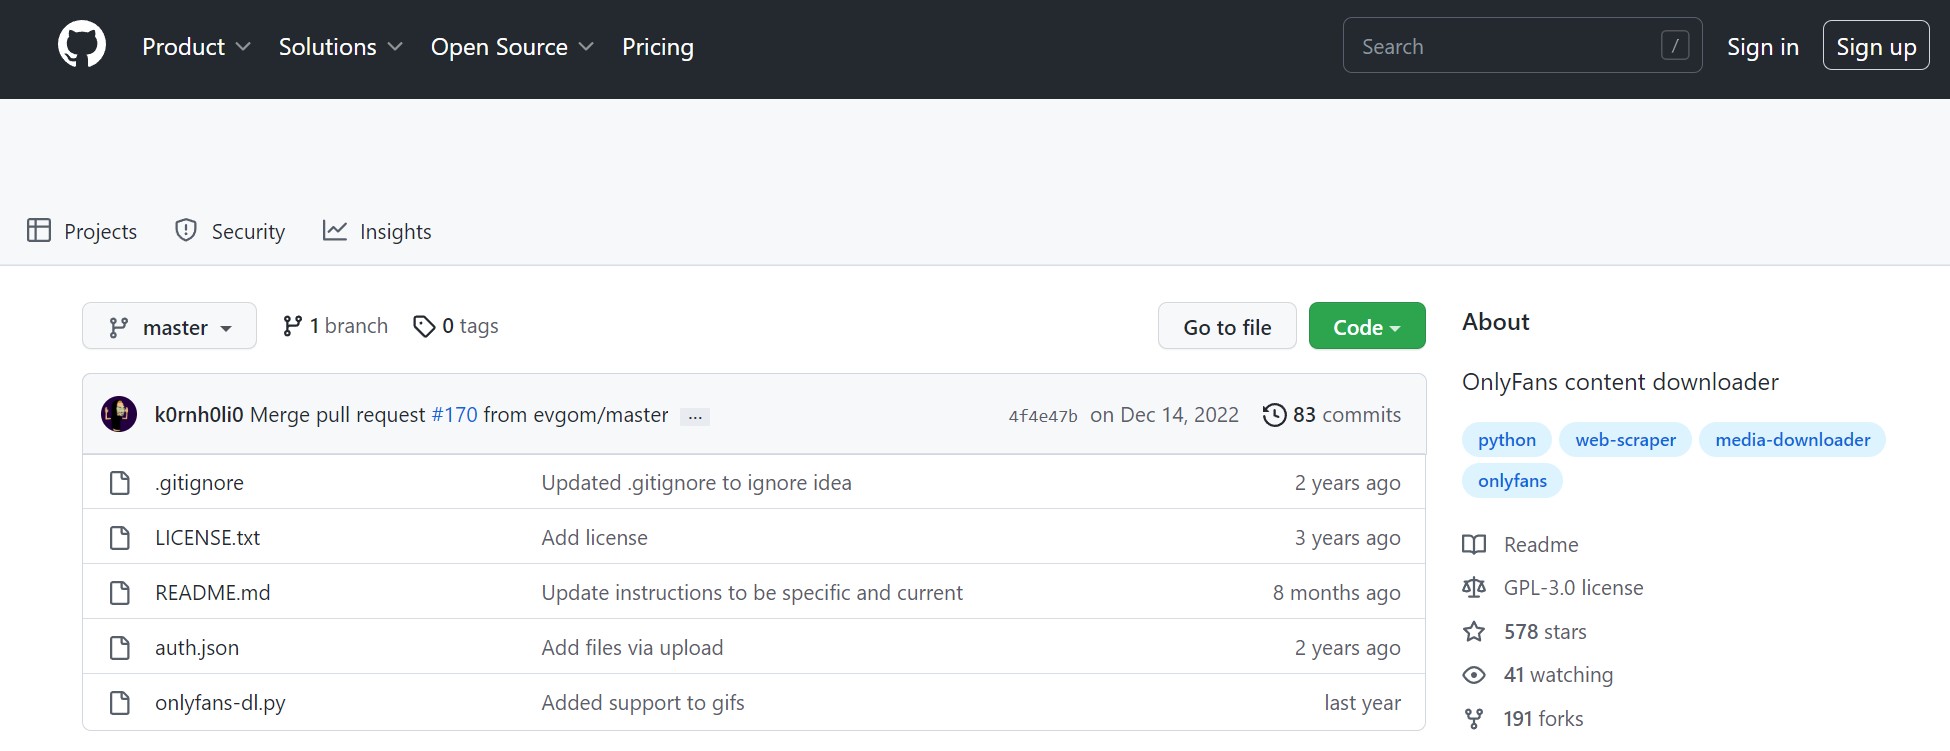Open the onlyfans-dl.py file
1950x751 pixels.
coord(220,703)
